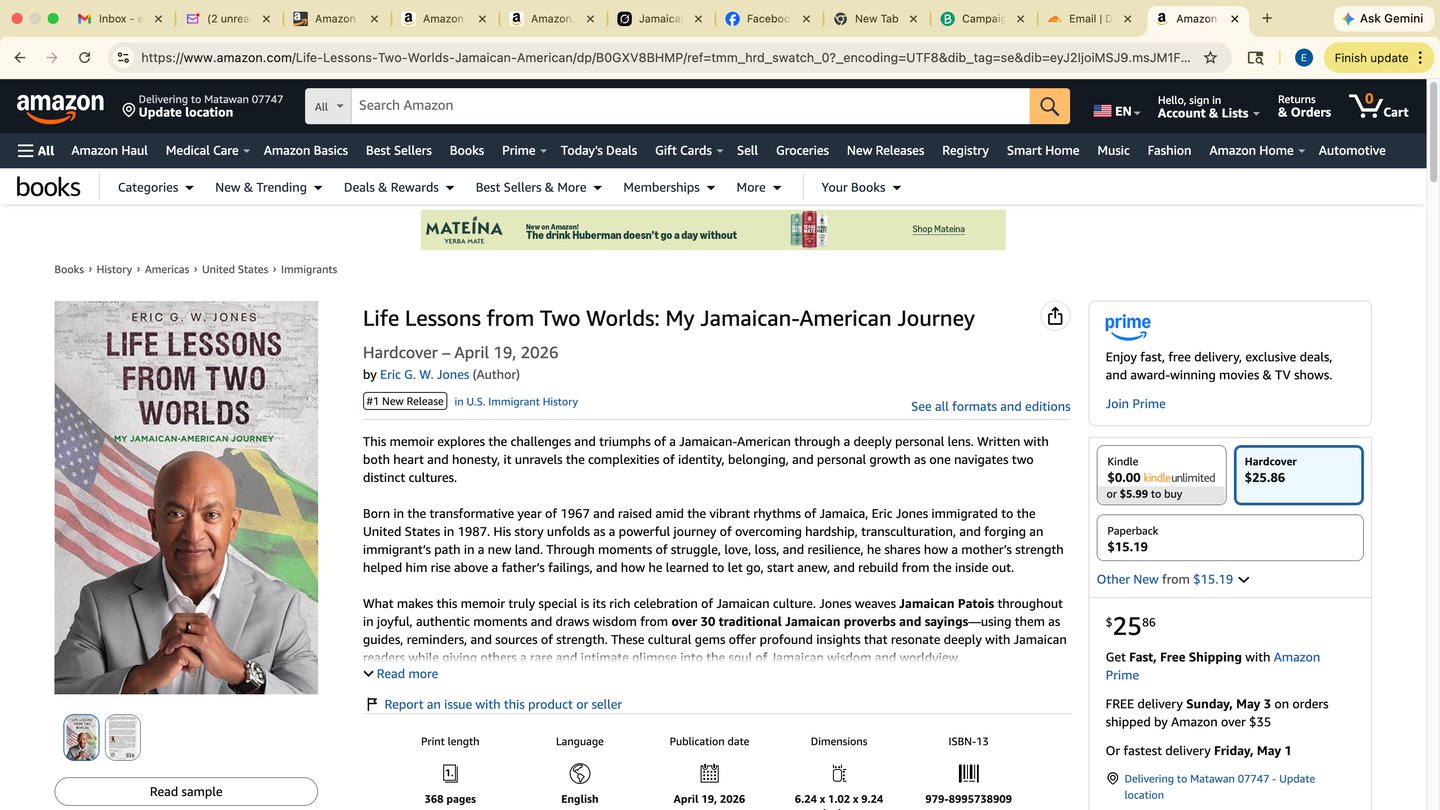
Task: Select the Kindle format option
Action: (x=1161, y=475)
